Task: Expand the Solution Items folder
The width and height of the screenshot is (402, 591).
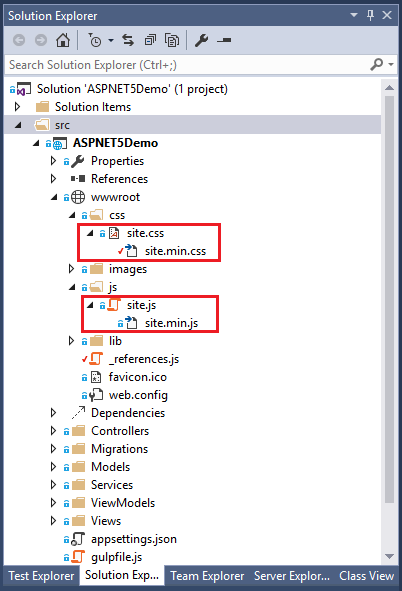Action: click(x=17, y=107)
